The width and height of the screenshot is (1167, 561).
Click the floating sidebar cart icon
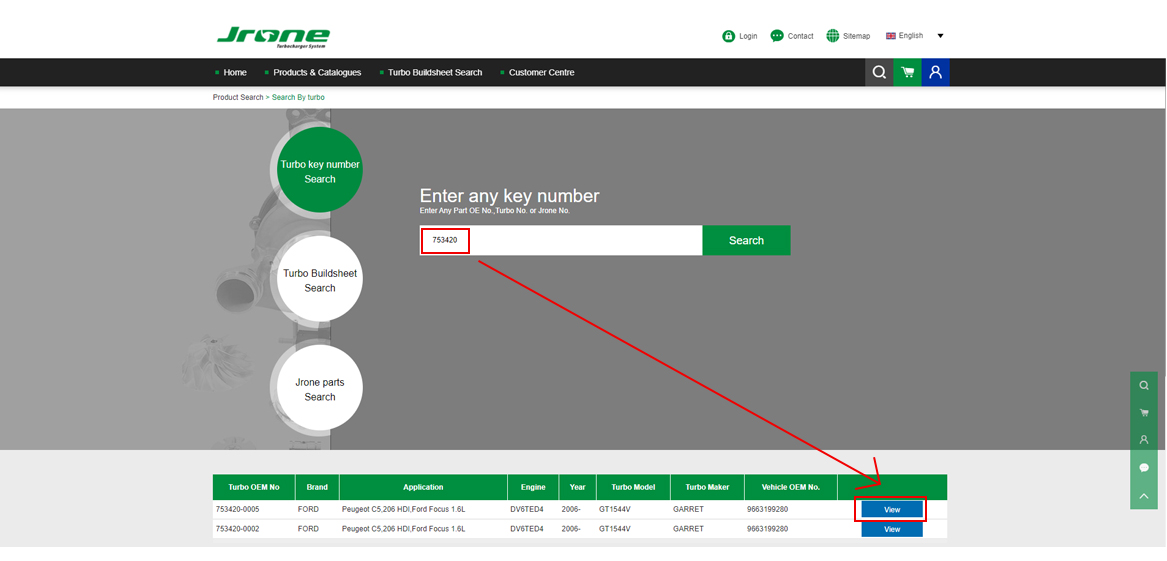1144,413
